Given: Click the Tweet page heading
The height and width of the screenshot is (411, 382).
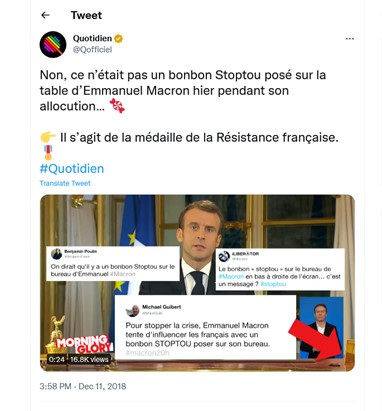Looking at the screenshot, I should [x=86, y=15].
